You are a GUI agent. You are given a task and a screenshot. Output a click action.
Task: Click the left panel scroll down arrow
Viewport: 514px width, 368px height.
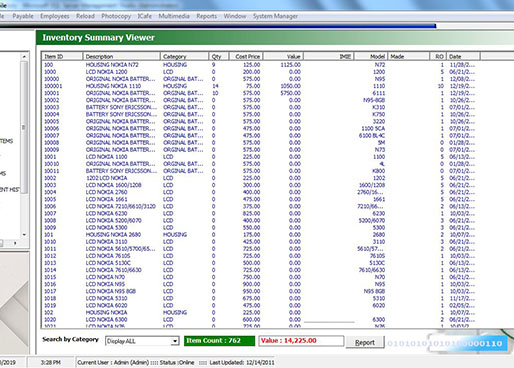(24, 235)
